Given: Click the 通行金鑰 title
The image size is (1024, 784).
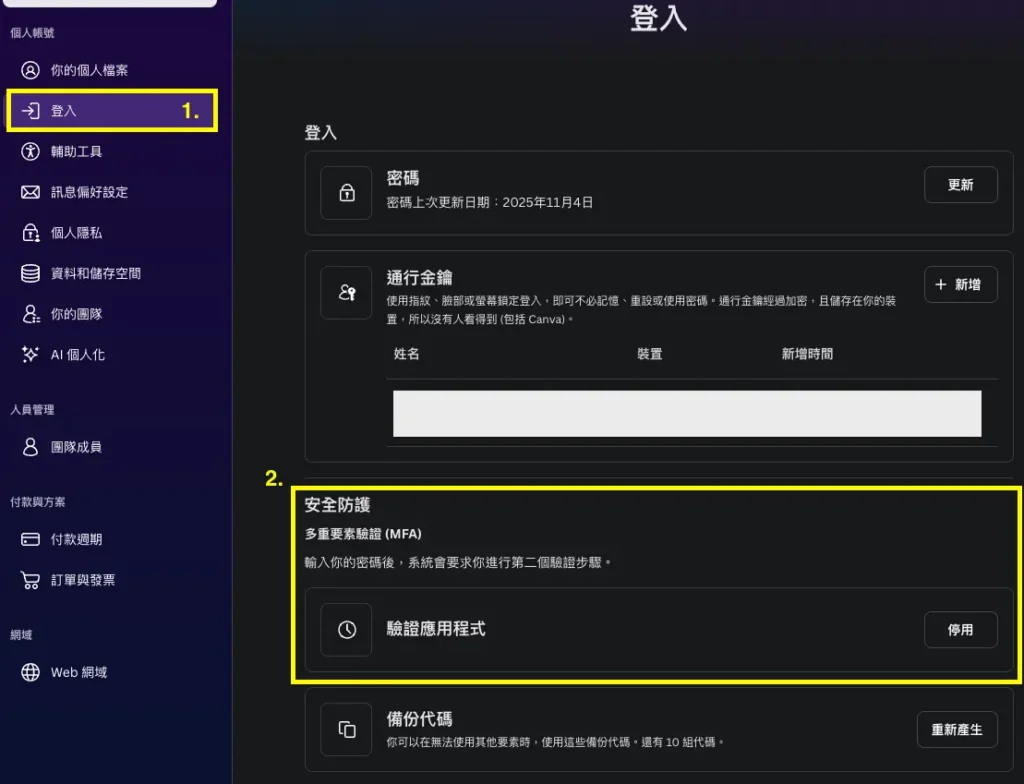Looking at the screenshot, I should (x=419, y=278).
